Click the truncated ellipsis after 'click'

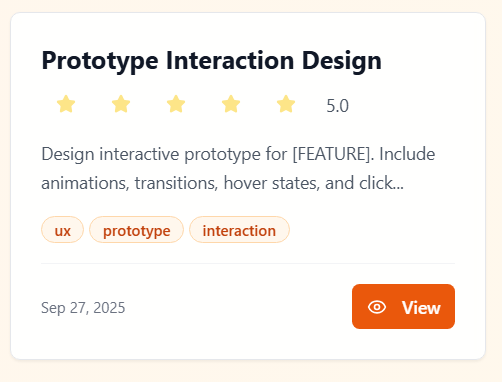pos(399,183)
